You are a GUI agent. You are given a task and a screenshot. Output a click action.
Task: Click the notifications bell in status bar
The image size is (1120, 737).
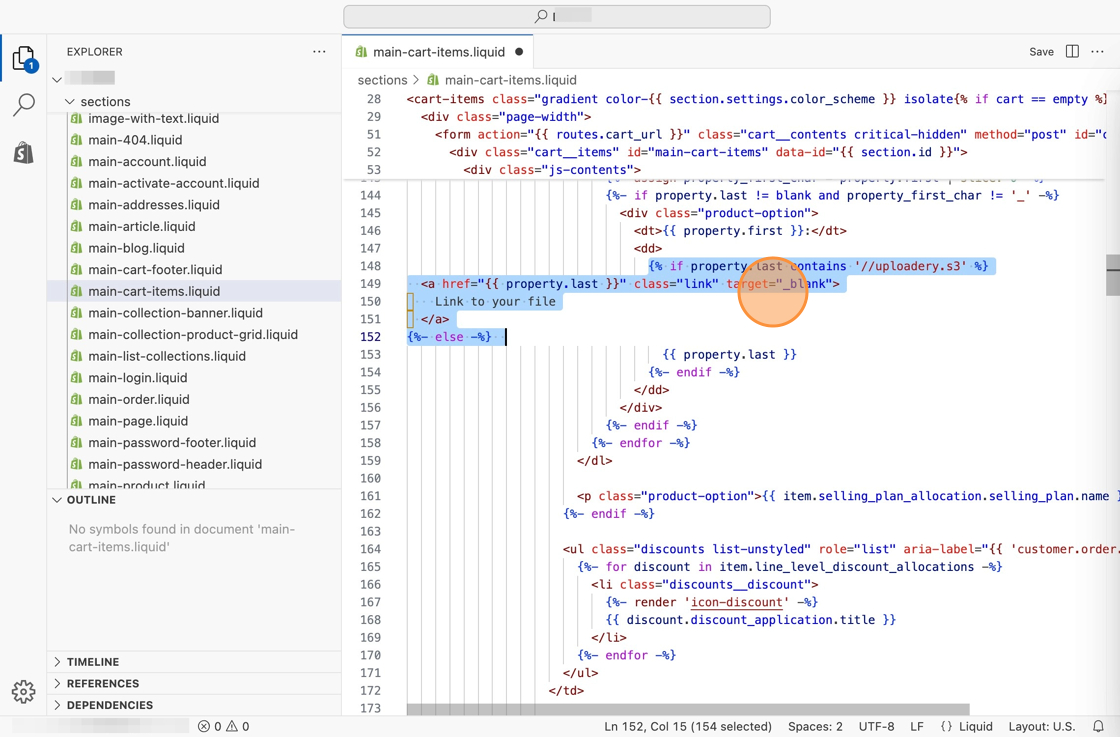[x=1098, y=727]
